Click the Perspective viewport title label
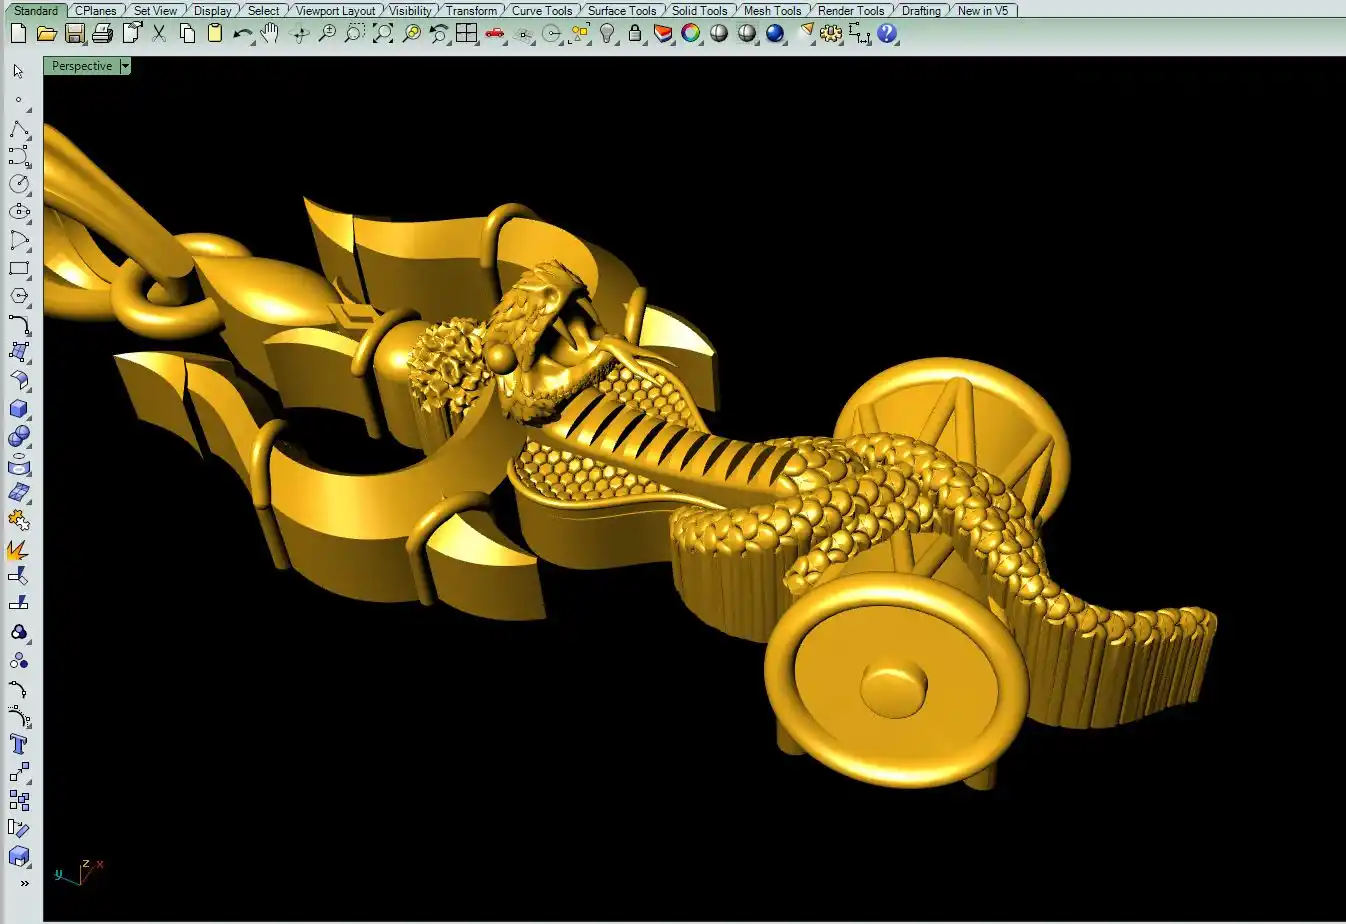 [82, 66]
